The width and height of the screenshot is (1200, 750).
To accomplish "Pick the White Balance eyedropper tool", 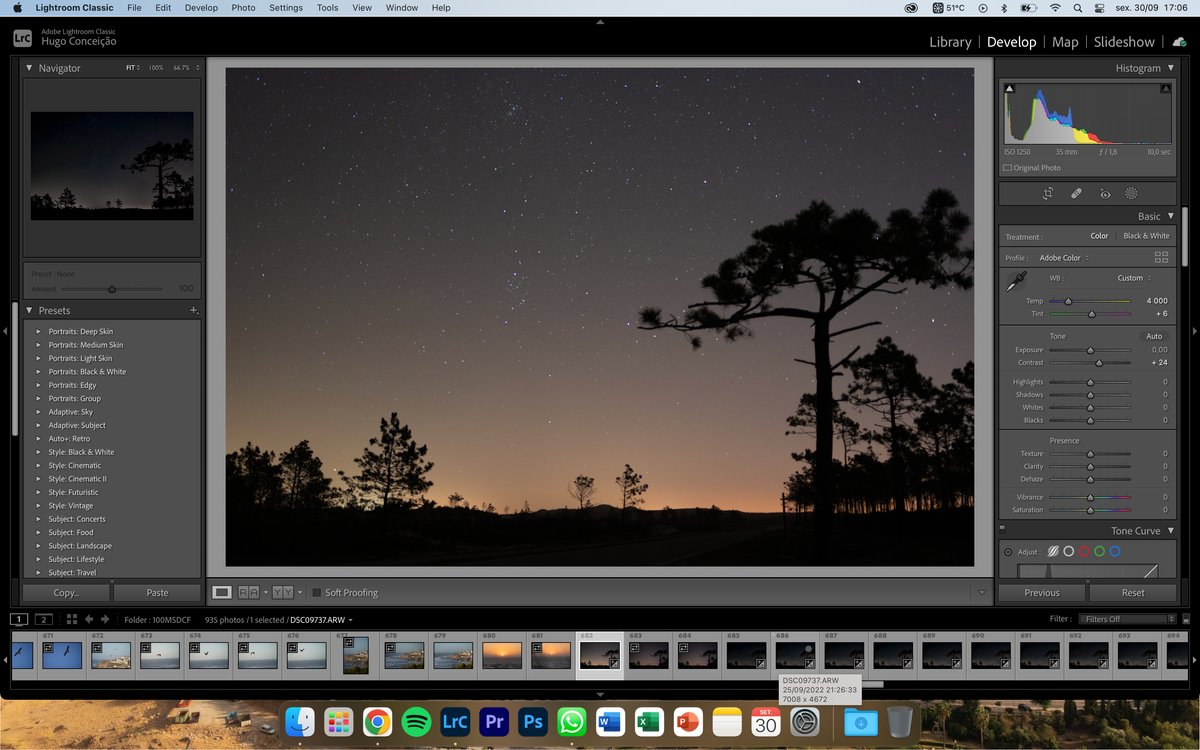I will pos(1015,283).
